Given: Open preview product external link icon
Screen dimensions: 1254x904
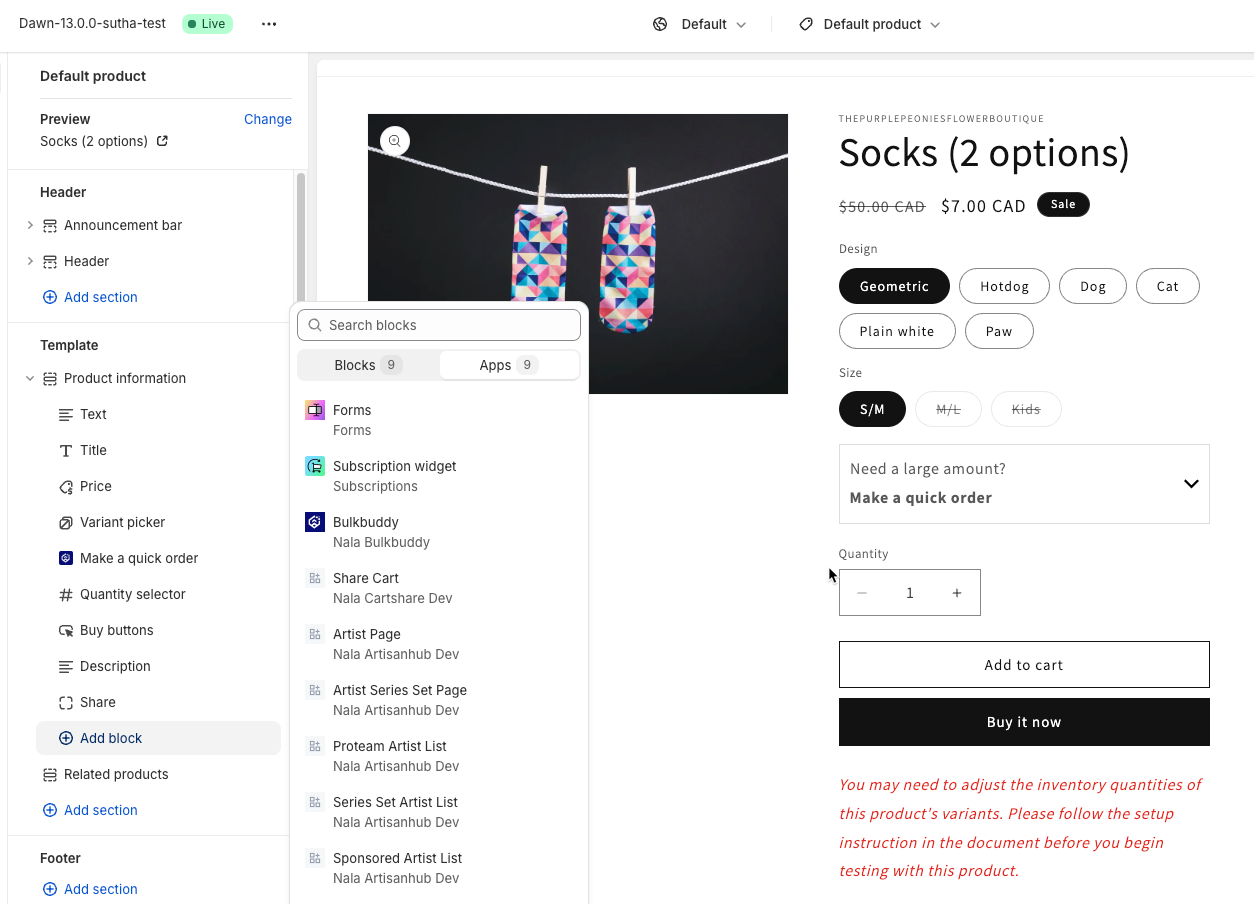Looking at the screenshot, I should pyautogui.click(x=162, y=141).
